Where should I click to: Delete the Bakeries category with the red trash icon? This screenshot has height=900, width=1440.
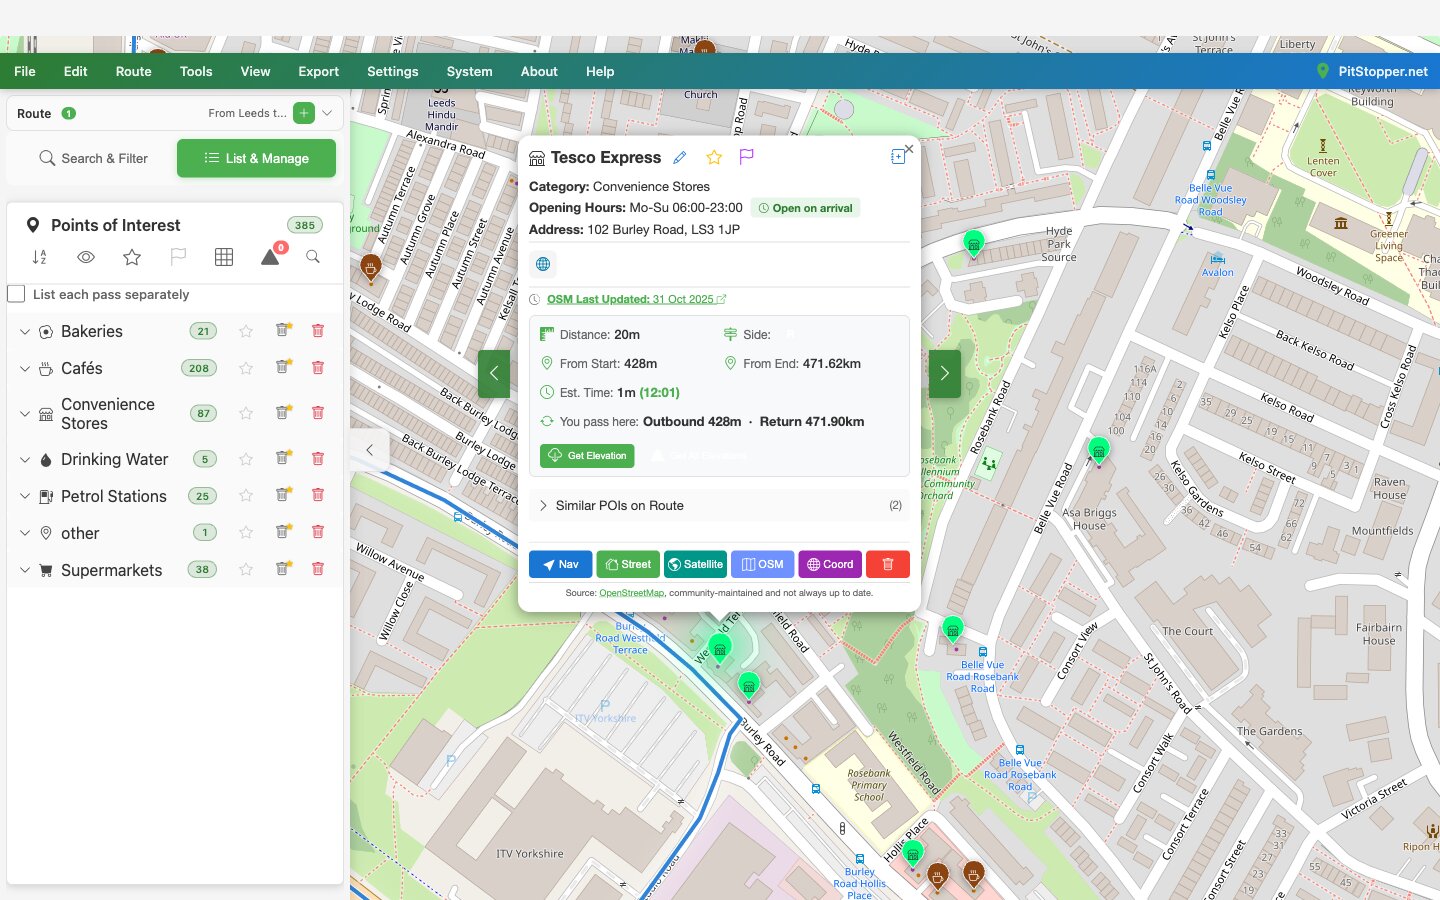click(x=318, y=331)
